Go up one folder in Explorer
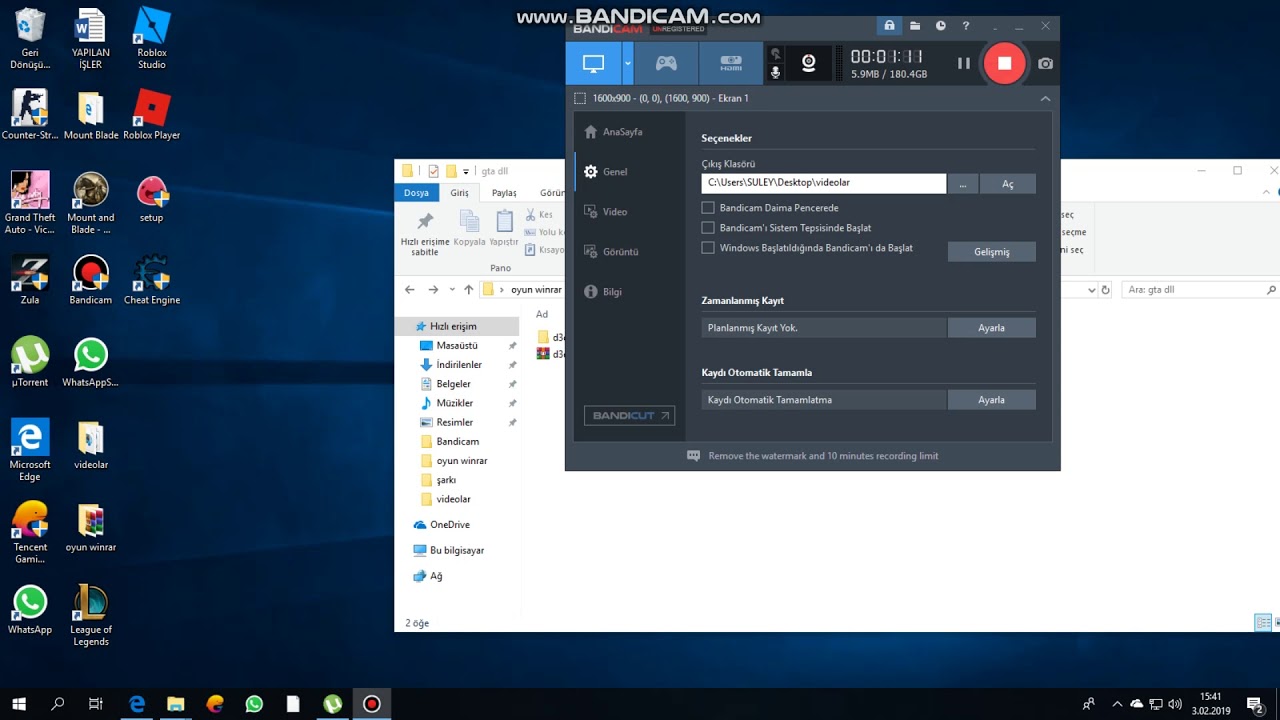Screen dimensions: 1280x720 (x=468, y=290)
